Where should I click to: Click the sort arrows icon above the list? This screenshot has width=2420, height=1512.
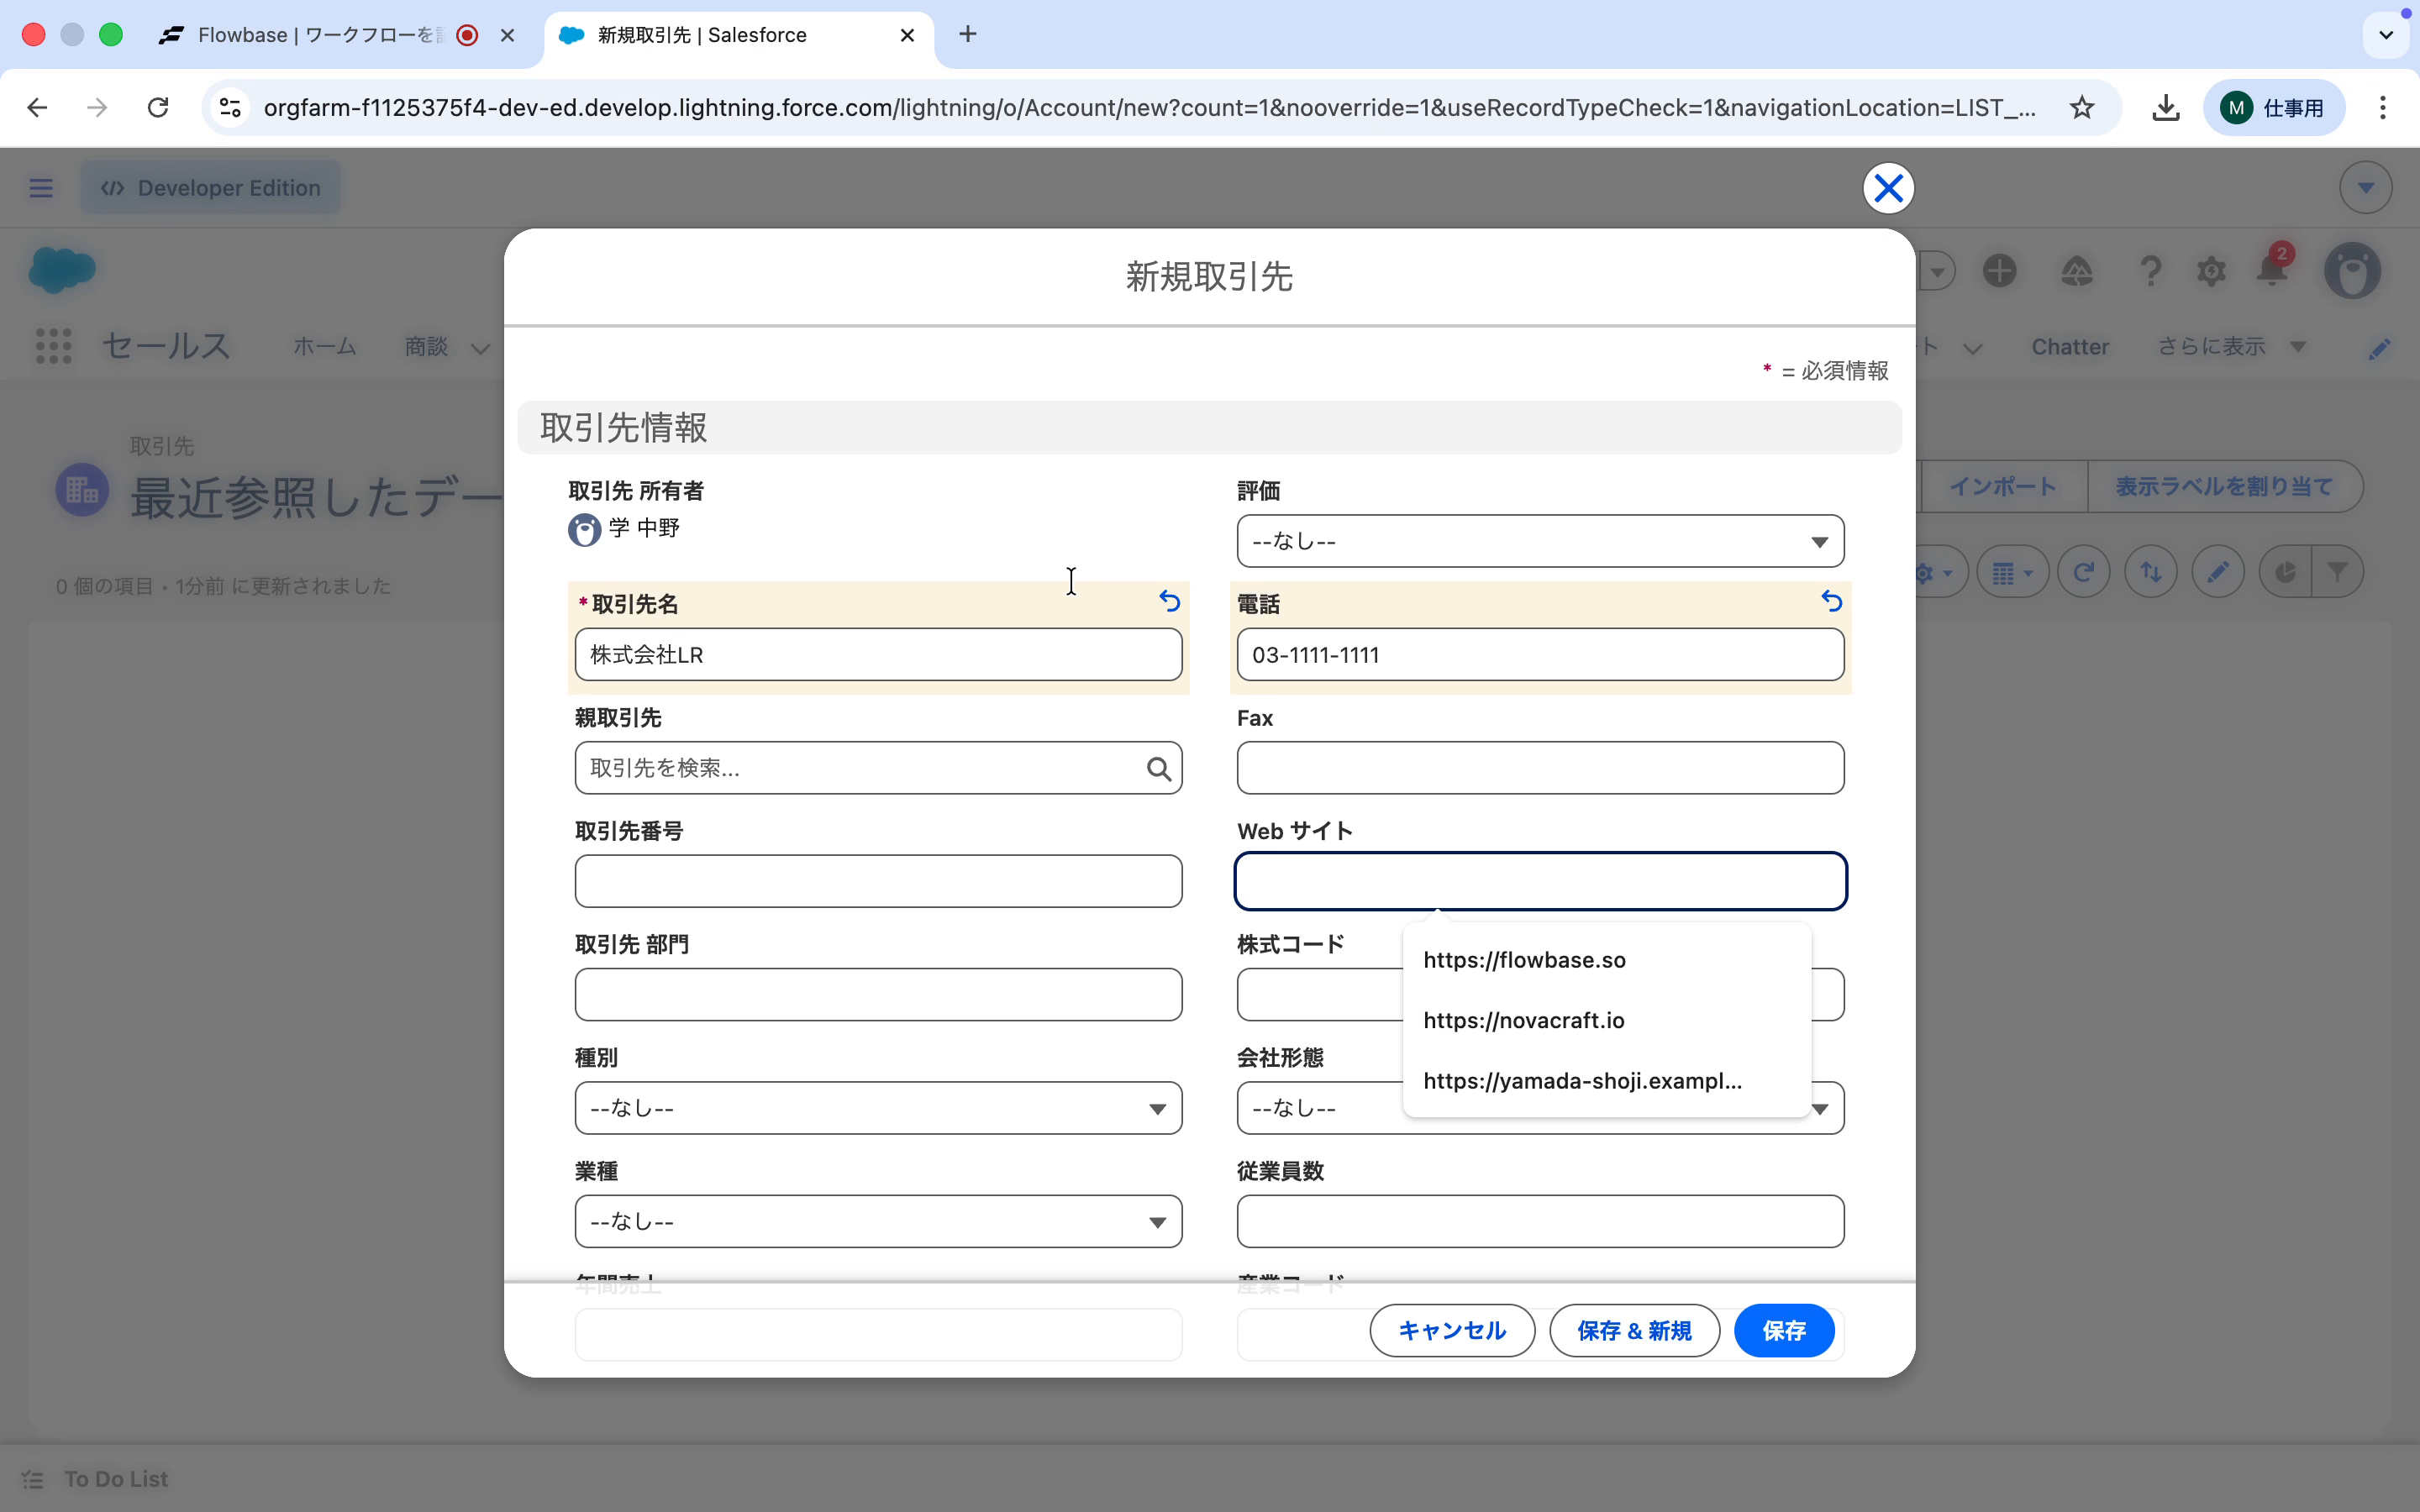pos(2150,571)
